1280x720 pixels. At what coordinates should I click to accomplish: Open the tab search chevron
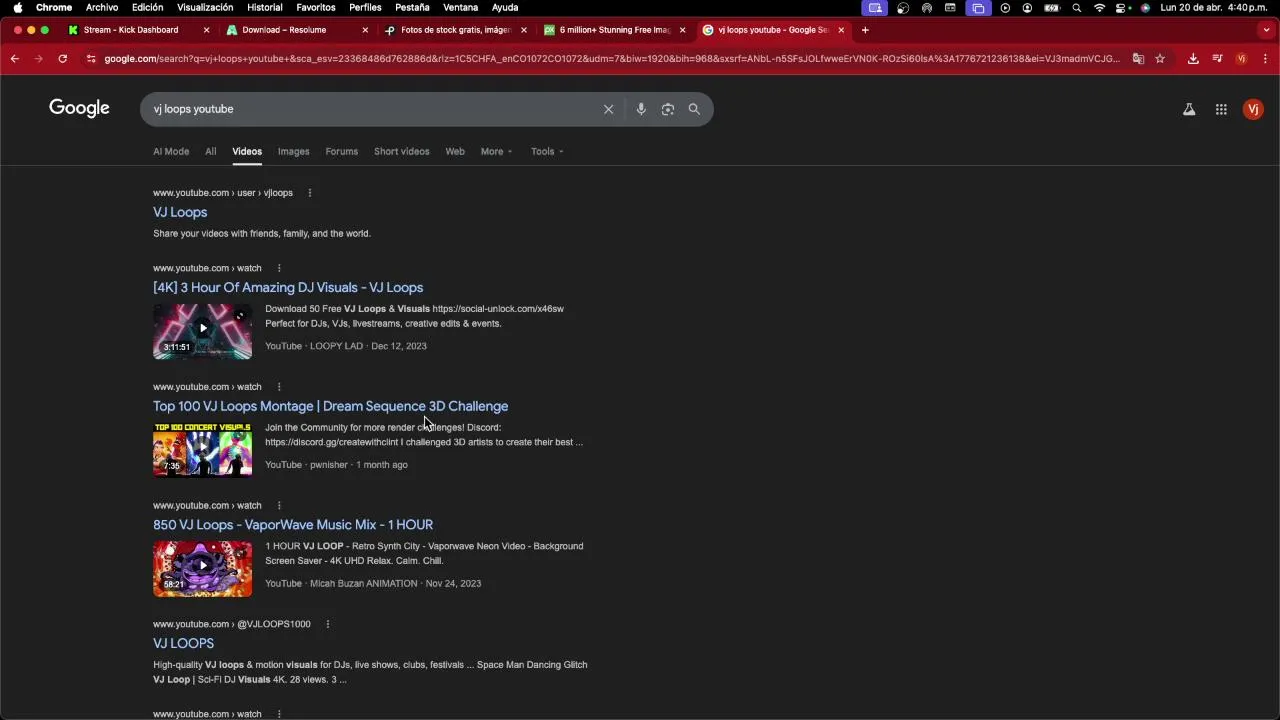click(1266, 30)
